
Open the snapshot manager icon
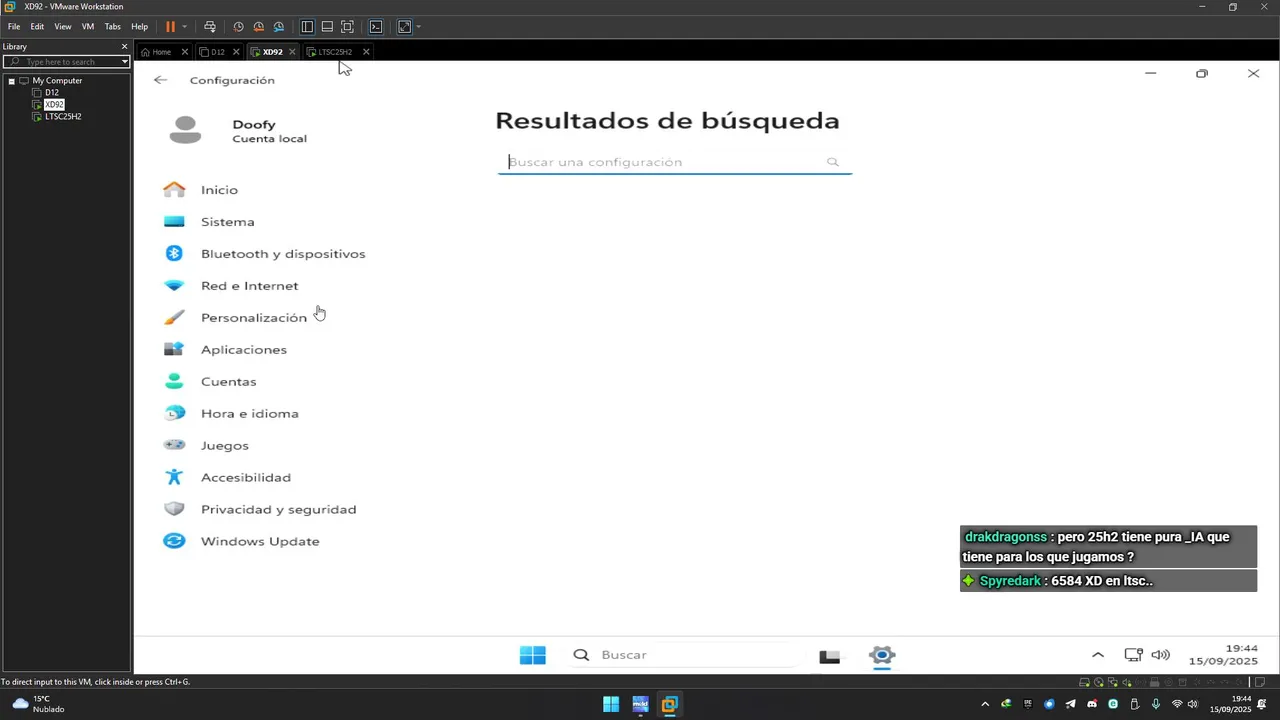(x=279, y=27)
